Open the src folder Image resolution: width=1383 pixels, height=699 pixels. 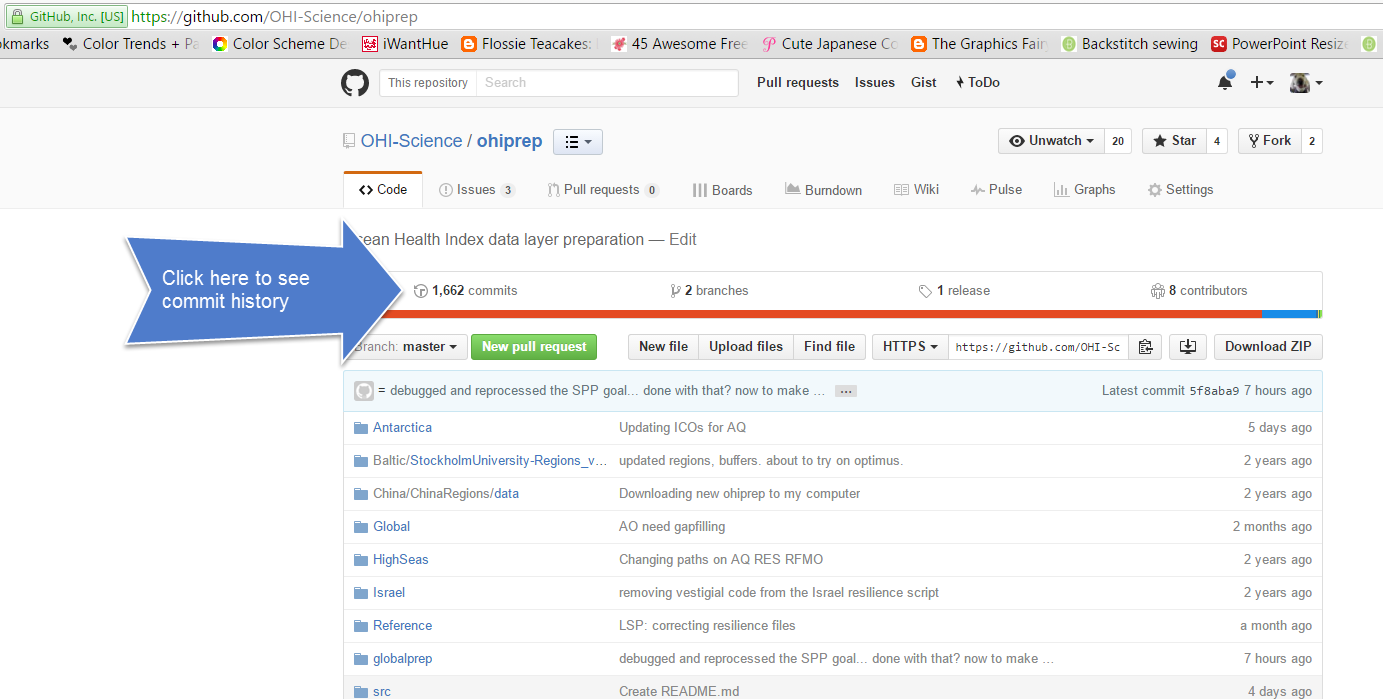coord(382,691)
